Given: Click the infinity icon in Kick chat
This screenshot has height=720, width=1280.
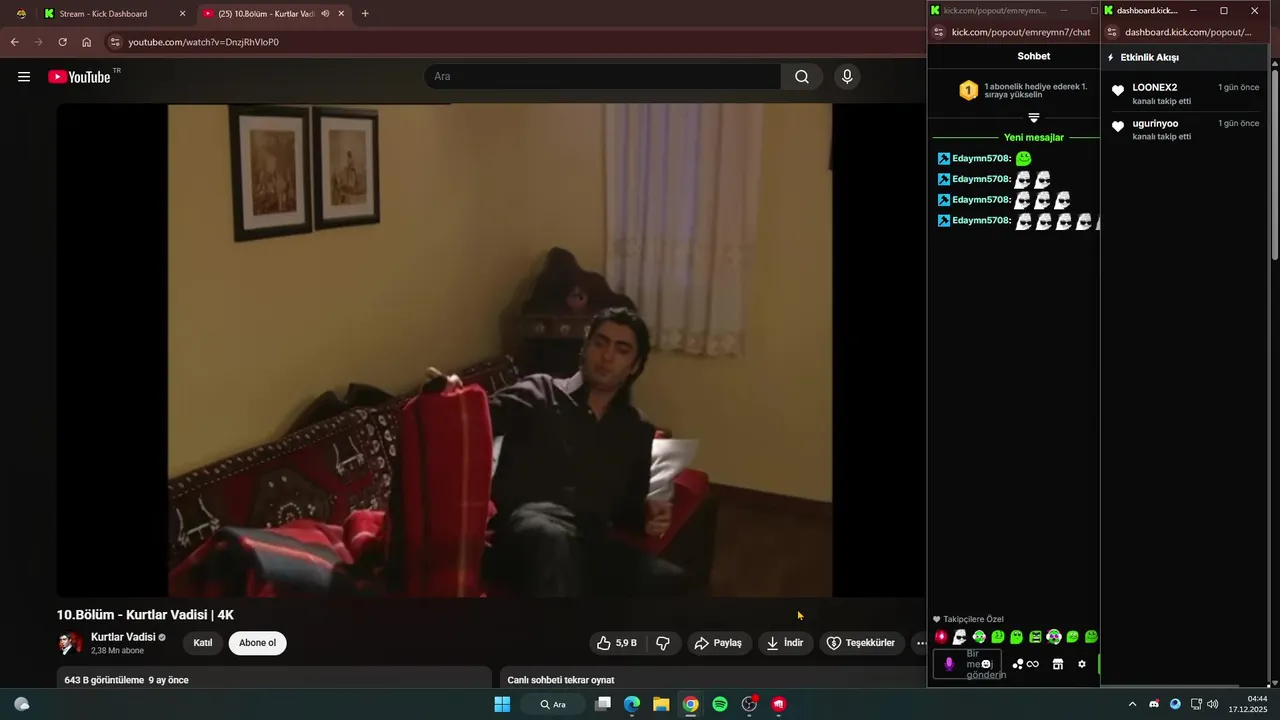Looking at the screenshot, I should [x=1033, y=664].
